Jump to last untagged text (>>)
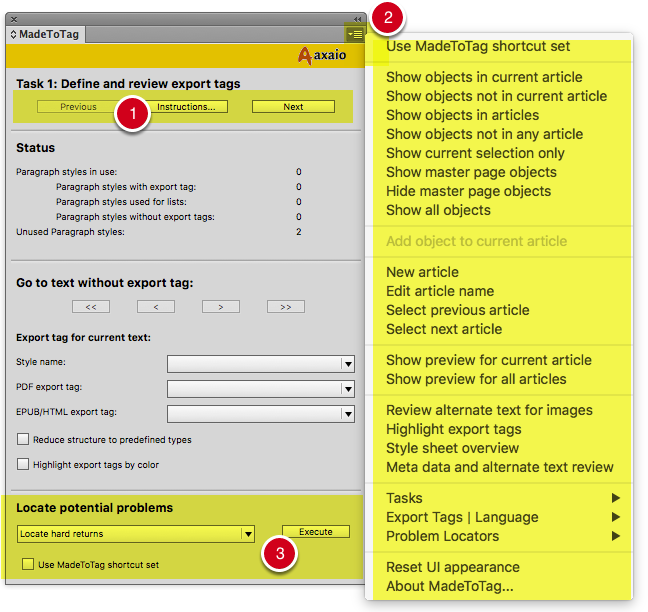Screen dimensions: 648x612 tap(286, 307)
